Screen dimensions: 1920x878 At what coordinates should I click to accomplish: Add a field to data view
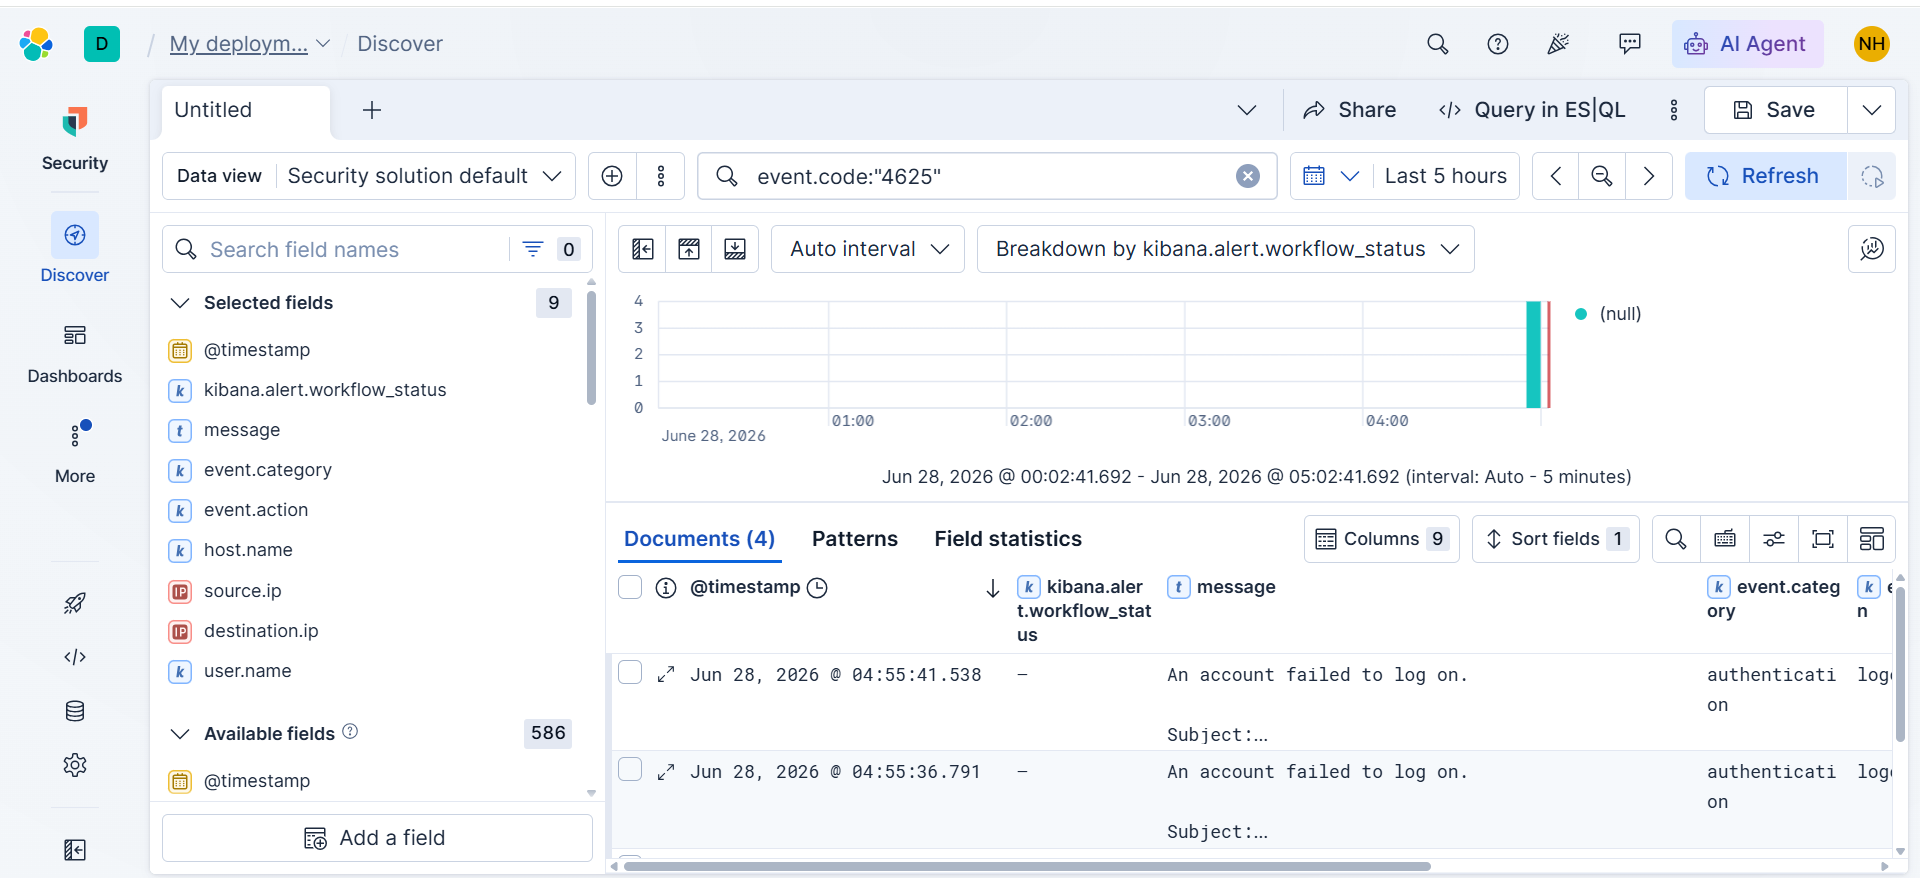[377, 838]
